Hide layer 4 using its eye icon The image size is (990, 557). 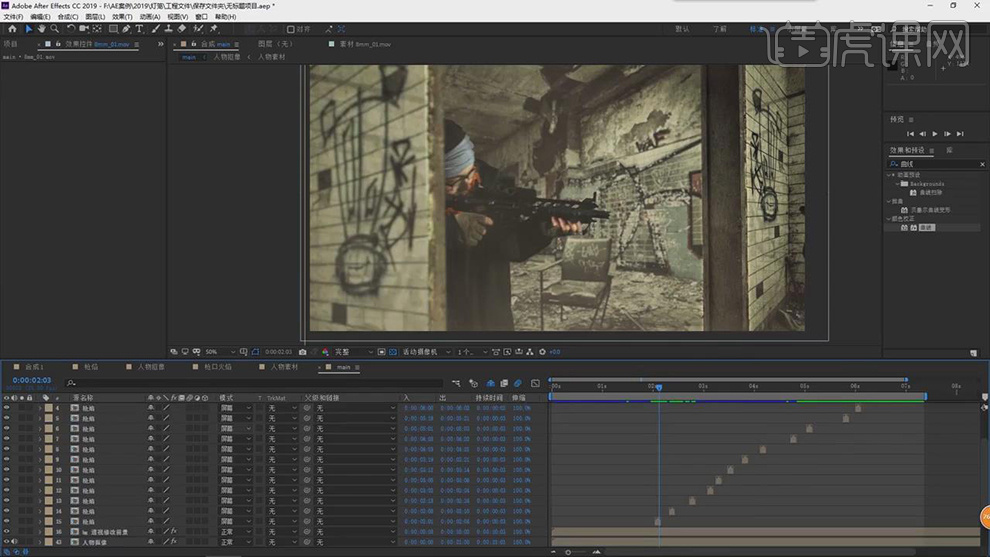click(6, 408)
